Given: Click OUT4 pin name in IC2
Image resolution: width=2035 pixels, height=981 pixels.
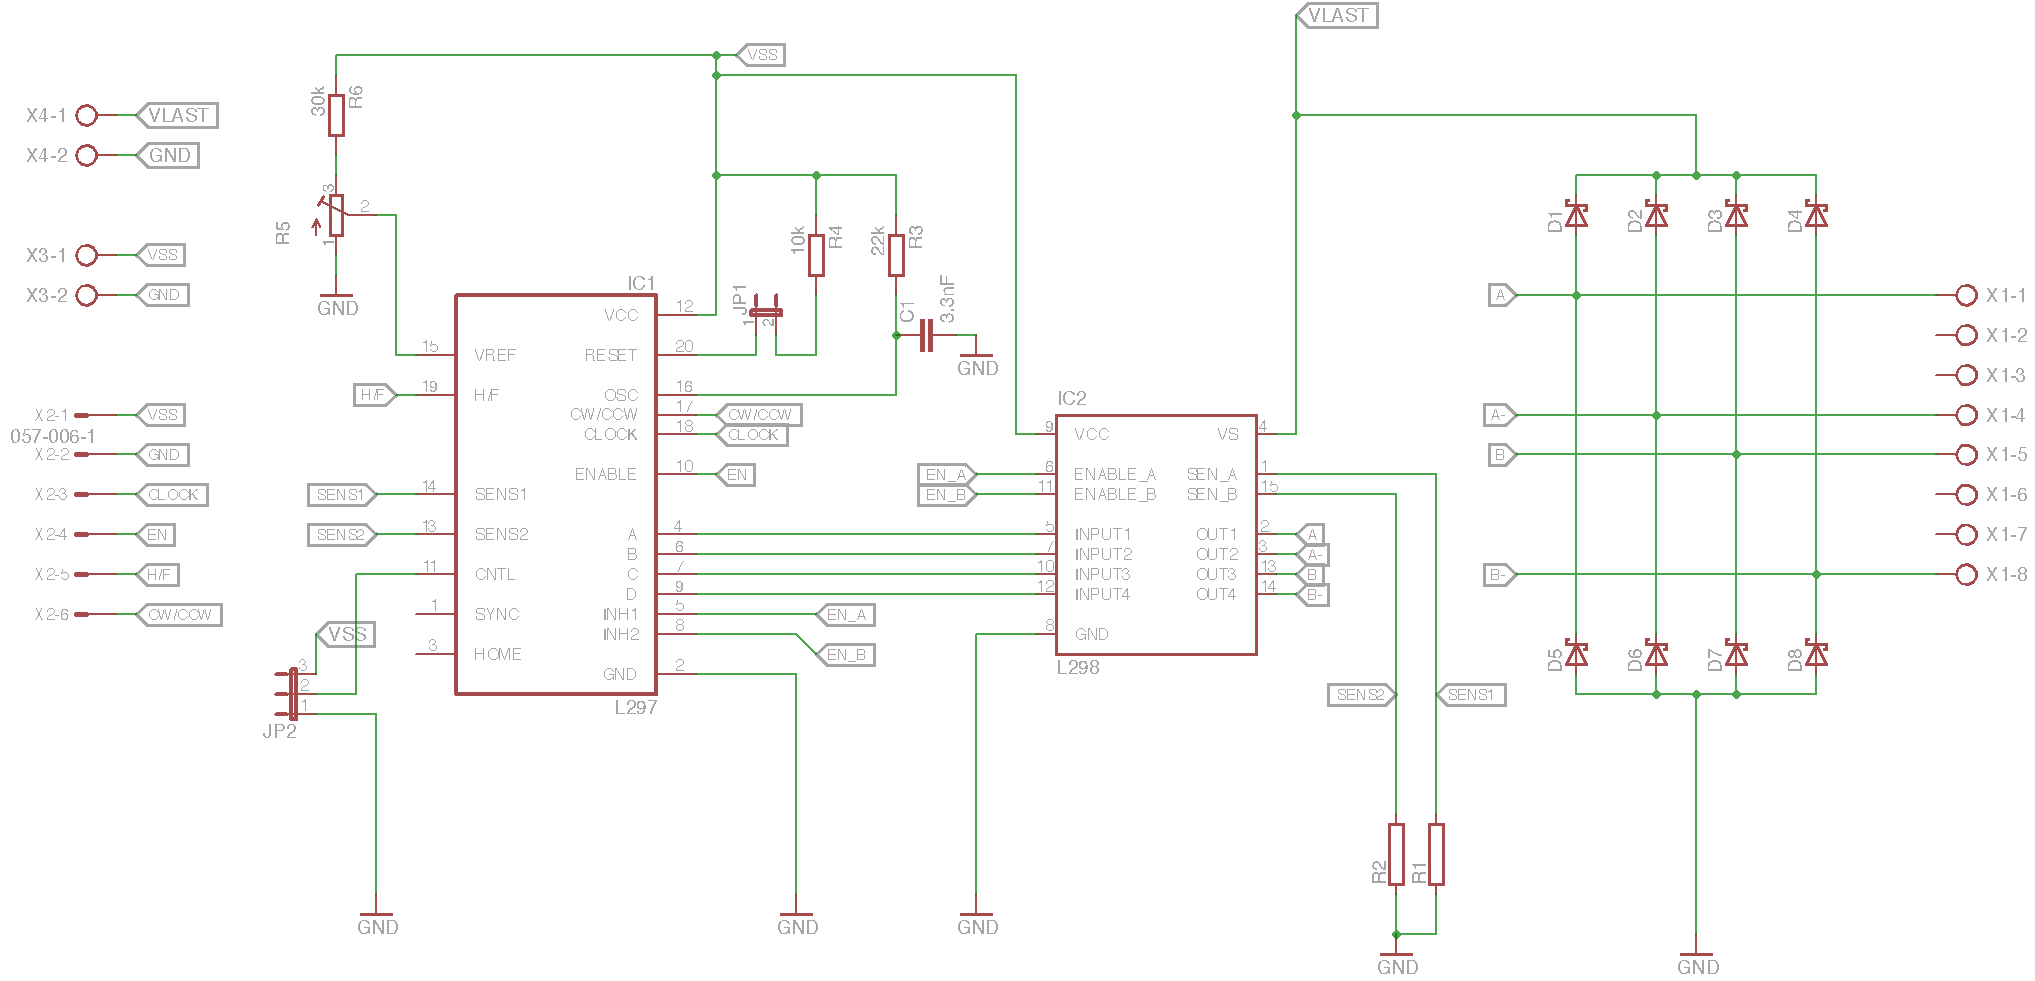Looking at the screenshot, I should (1216, 594).
